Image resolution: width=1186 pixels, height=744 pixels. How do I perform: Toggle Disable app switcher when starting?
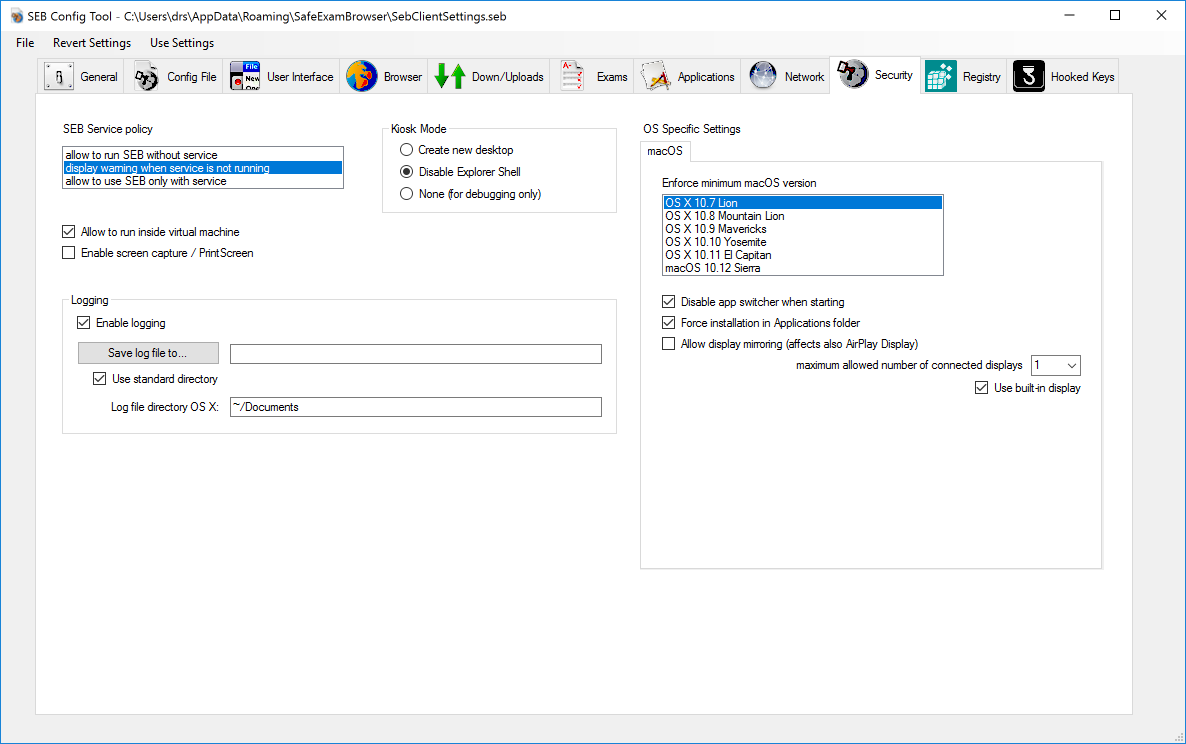[669, 302]
